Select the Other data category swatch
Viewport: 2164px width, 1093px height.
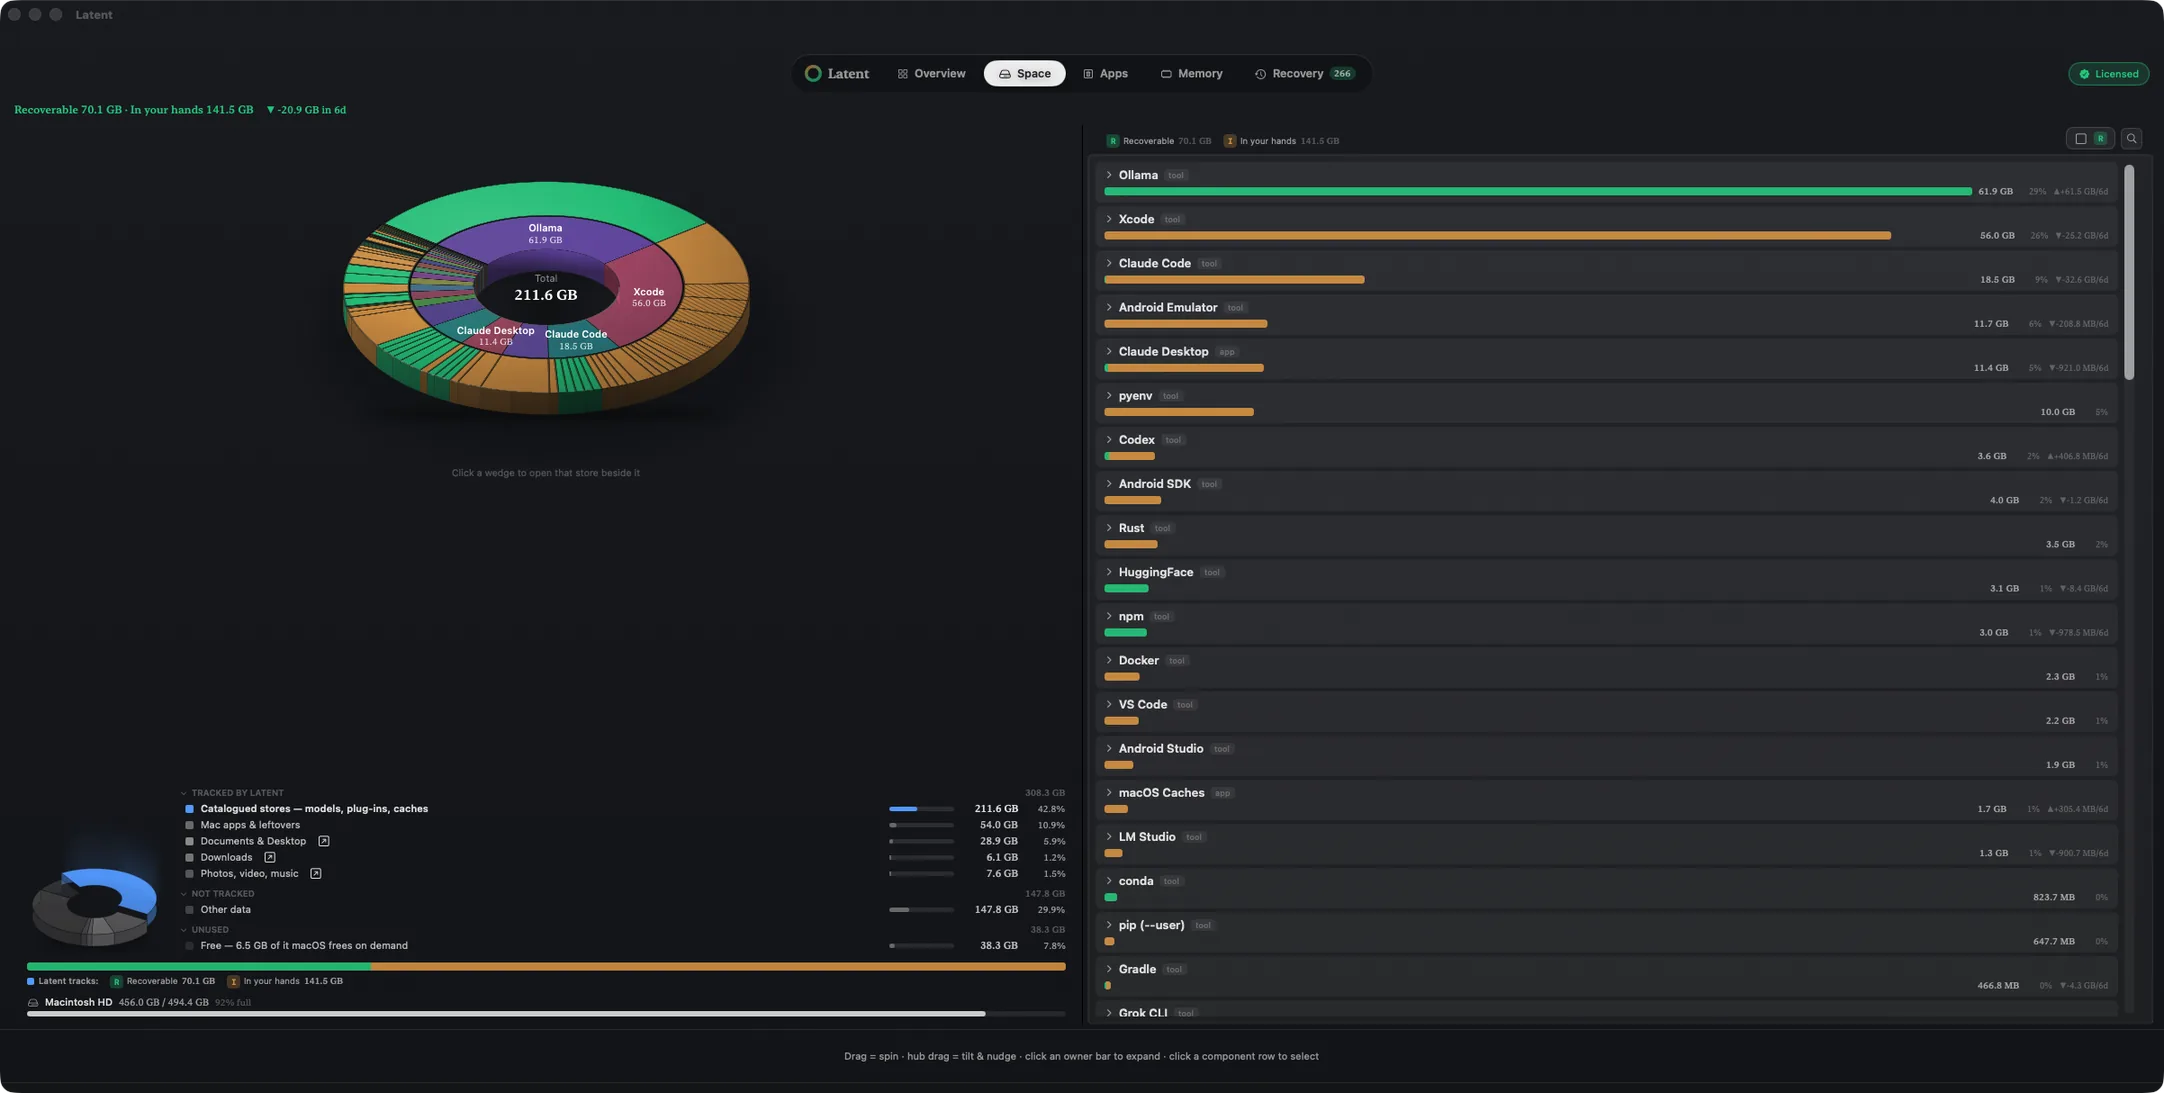pos(189,910)
